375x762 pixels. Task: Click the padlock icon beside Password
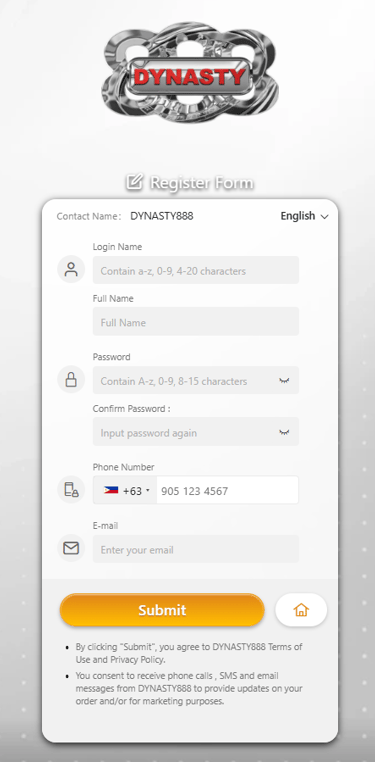pos(71,380)
